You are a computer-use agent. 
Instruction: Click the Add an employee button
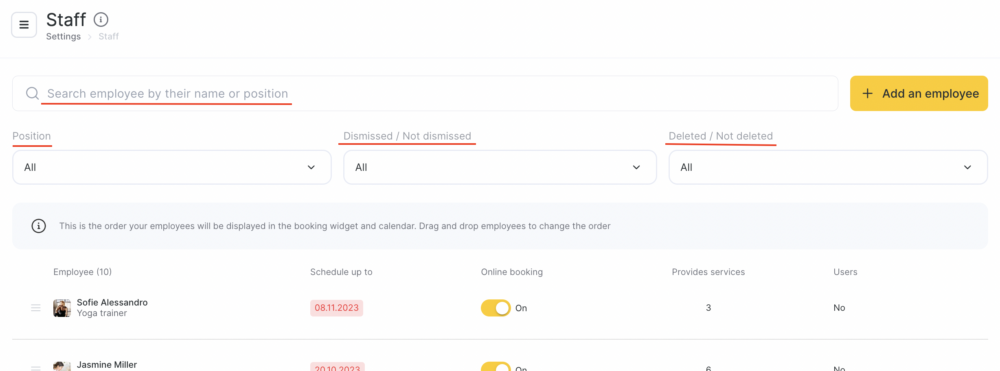(x=919, y=94)
